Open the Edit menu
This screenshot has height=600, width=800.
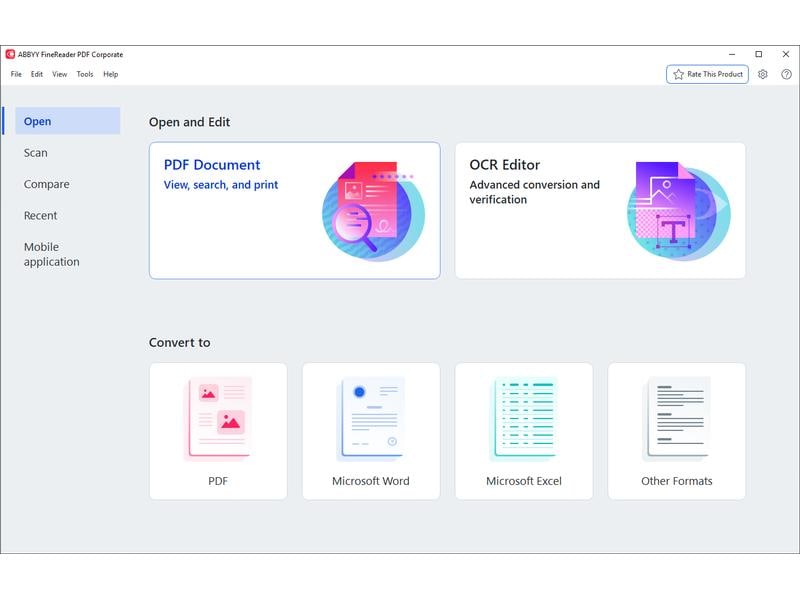click(x=37, y=74)
